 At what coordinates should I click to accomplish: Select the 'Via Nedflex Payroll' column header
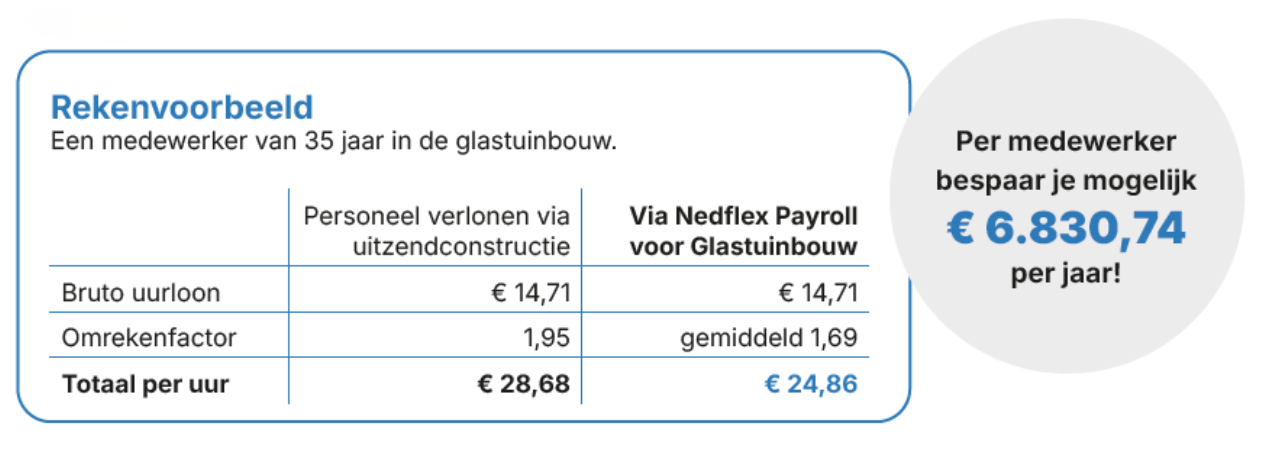click(743, 217)
